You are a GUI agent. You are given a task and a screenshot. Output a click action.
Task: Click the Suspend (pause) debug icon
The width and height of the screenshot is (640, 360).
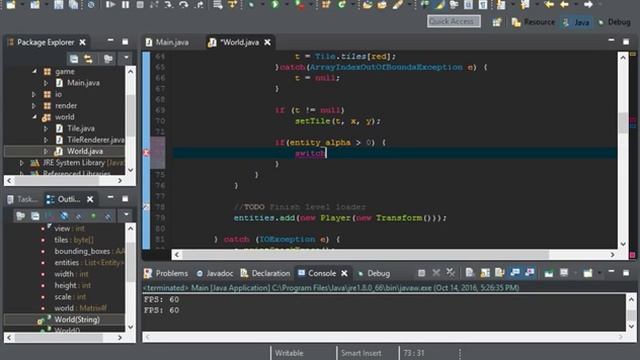pyautogui.click(x=125, y=4)
